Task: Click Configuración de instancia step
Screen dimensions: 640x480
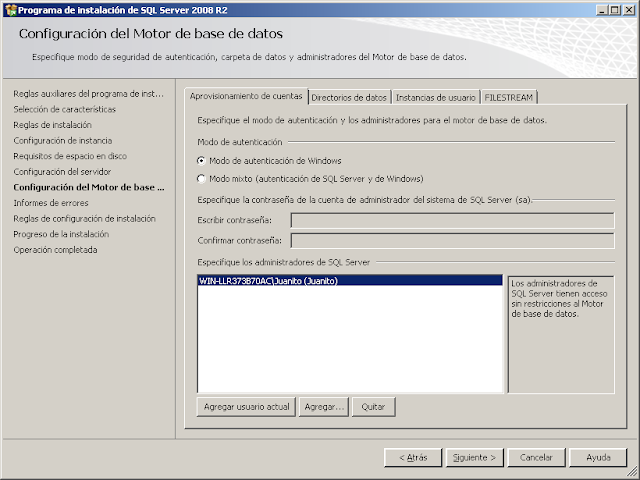Action: click(62, 140)
